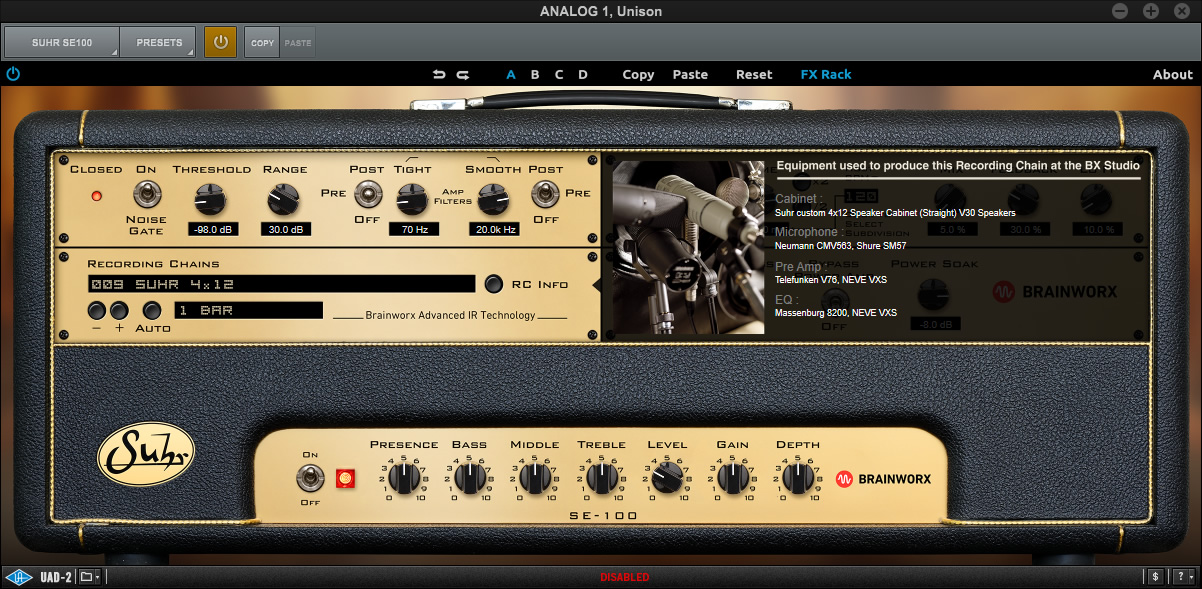Screen dimensions: 1202x589
Task: Click the noise gate Range knob
Action: (284, 200)
